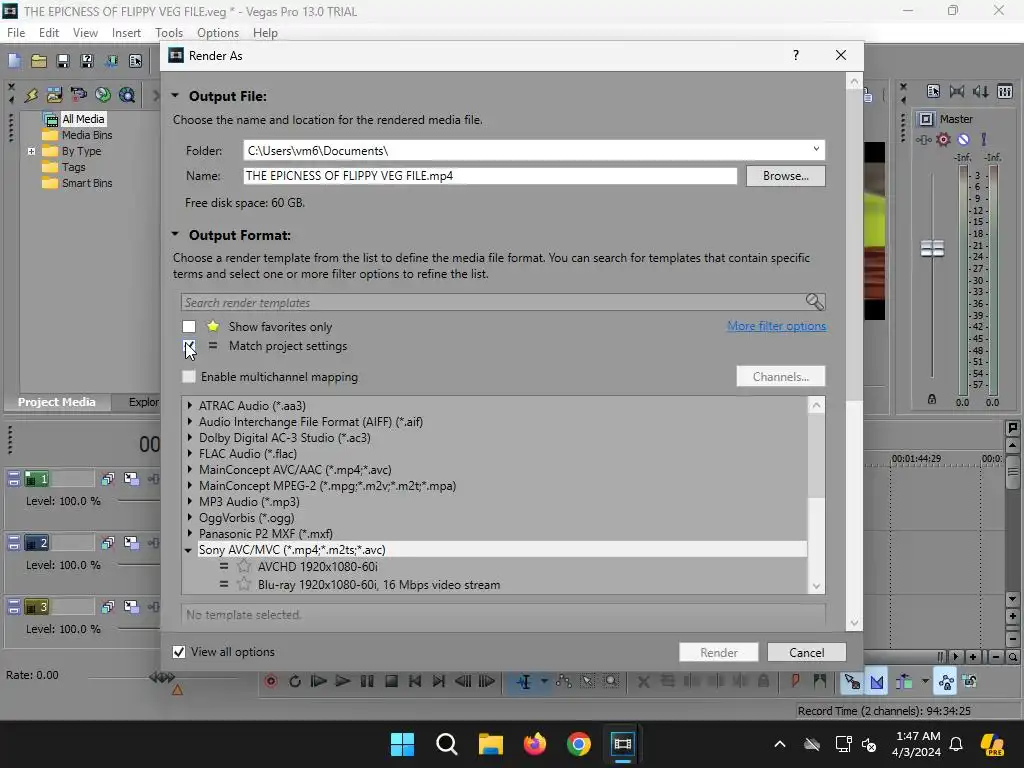Click the Master volume fader handle

[932, 248]
